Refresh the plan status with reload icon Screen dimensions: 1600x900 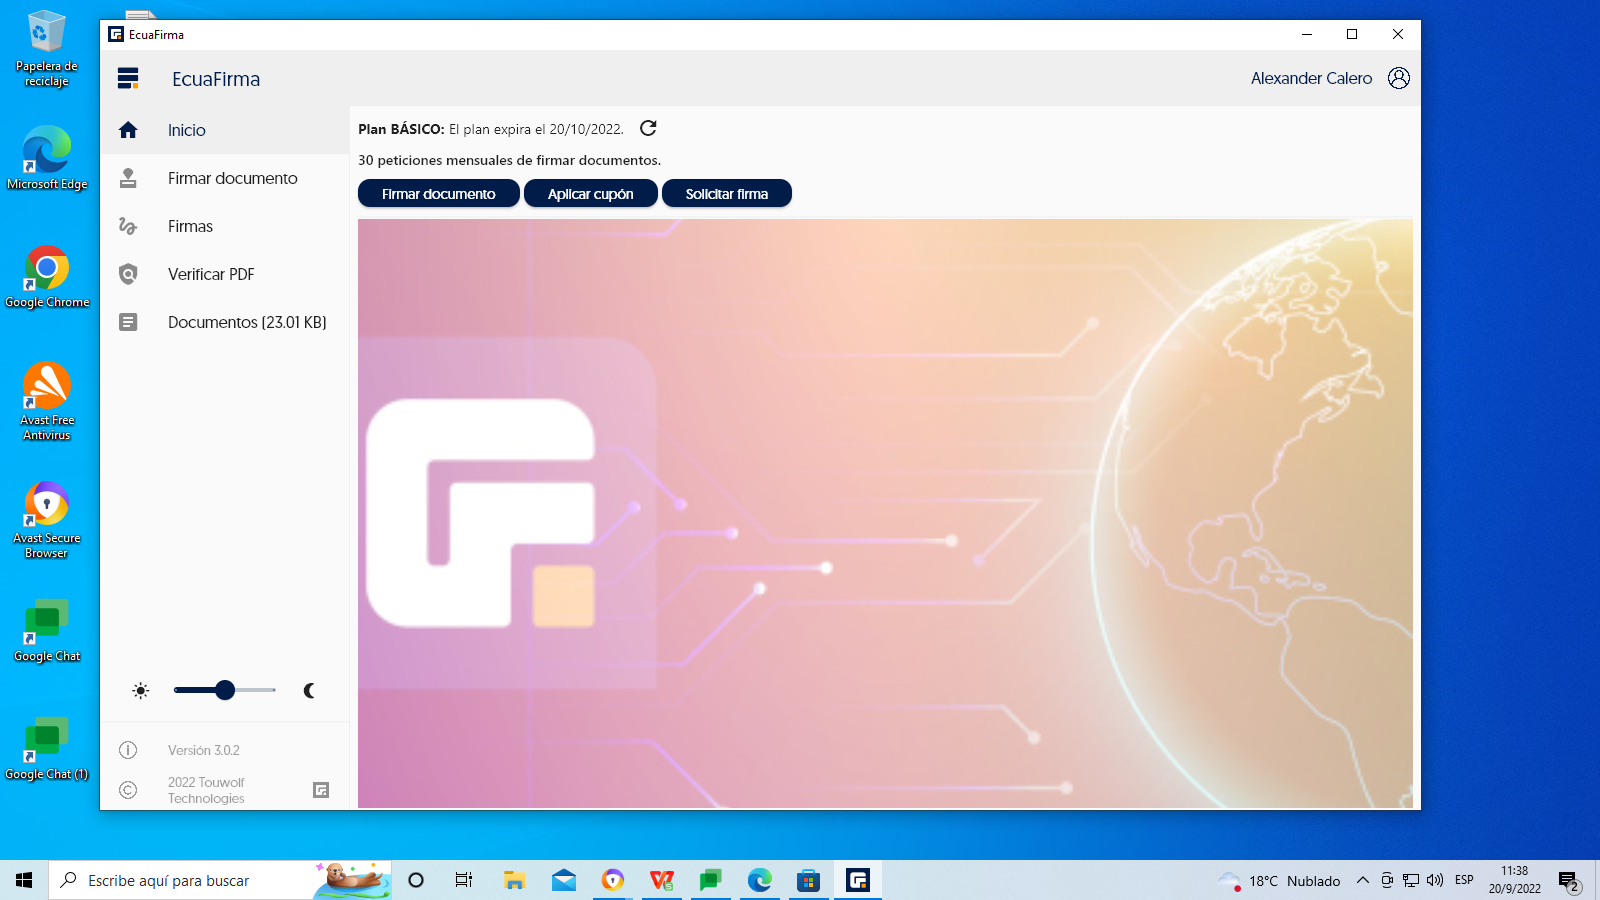[648, 128]
